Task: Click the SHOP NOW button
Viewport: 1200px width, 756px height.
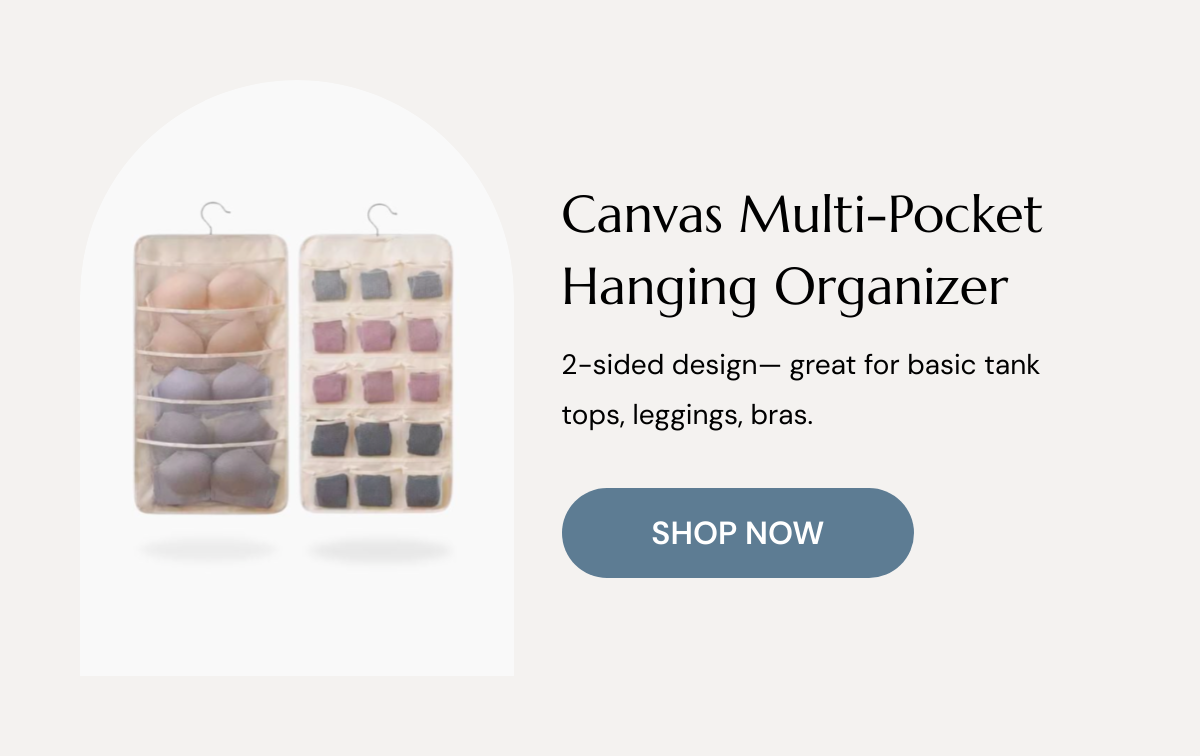Action: [x=737, y=533]
